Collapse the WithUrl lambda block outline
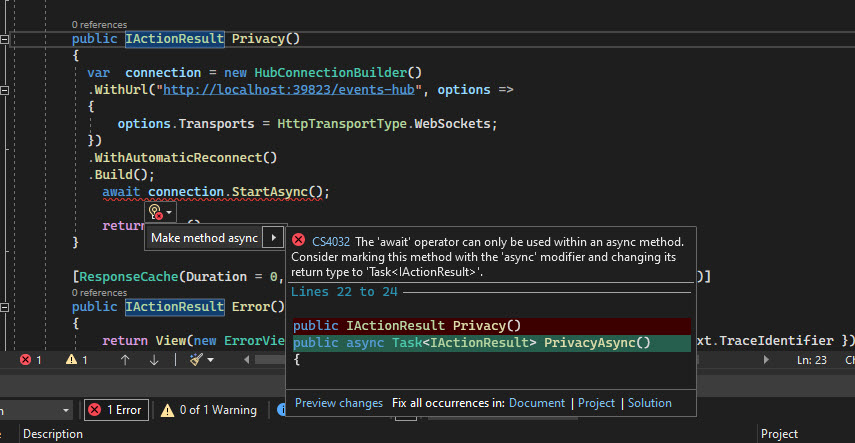This screenshot has height=443, width=855. pyautogui.click(x=6, y=90)
